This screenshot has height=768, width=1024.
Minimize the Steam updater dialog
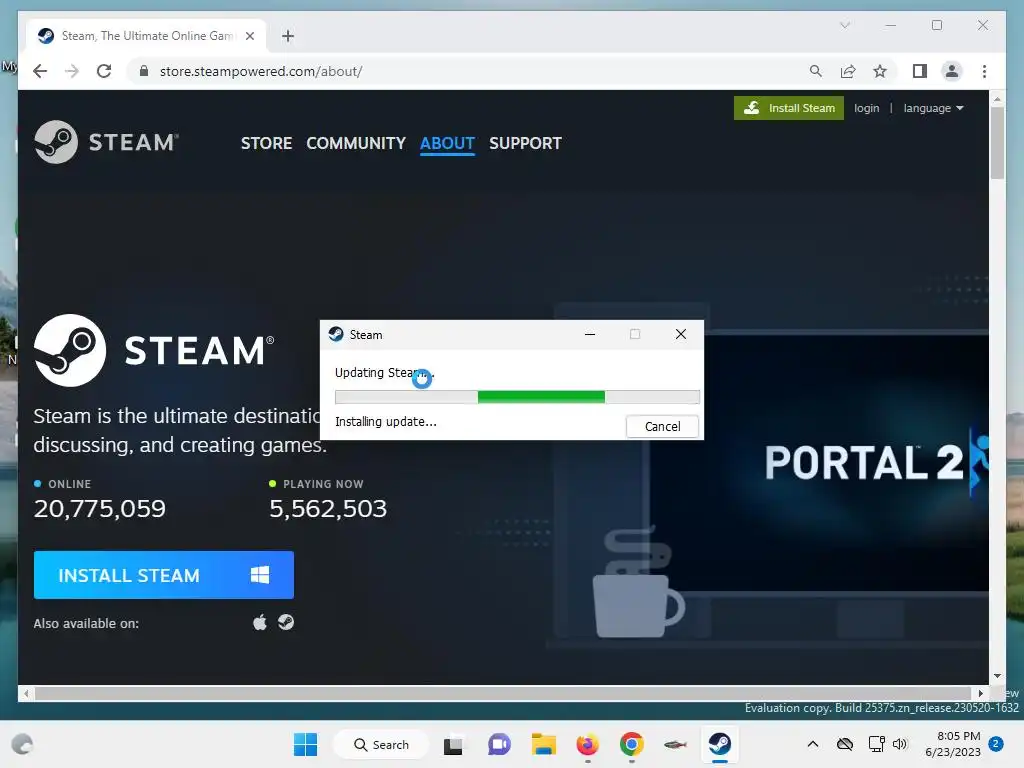(590, 334)
